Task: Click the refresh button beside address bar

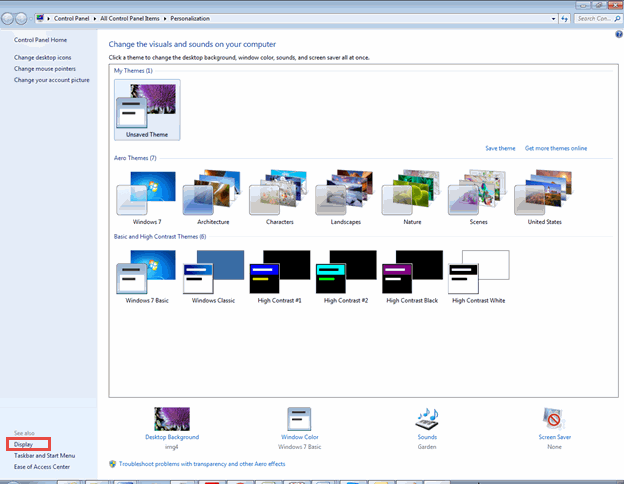Action: (x=564, y=18)
